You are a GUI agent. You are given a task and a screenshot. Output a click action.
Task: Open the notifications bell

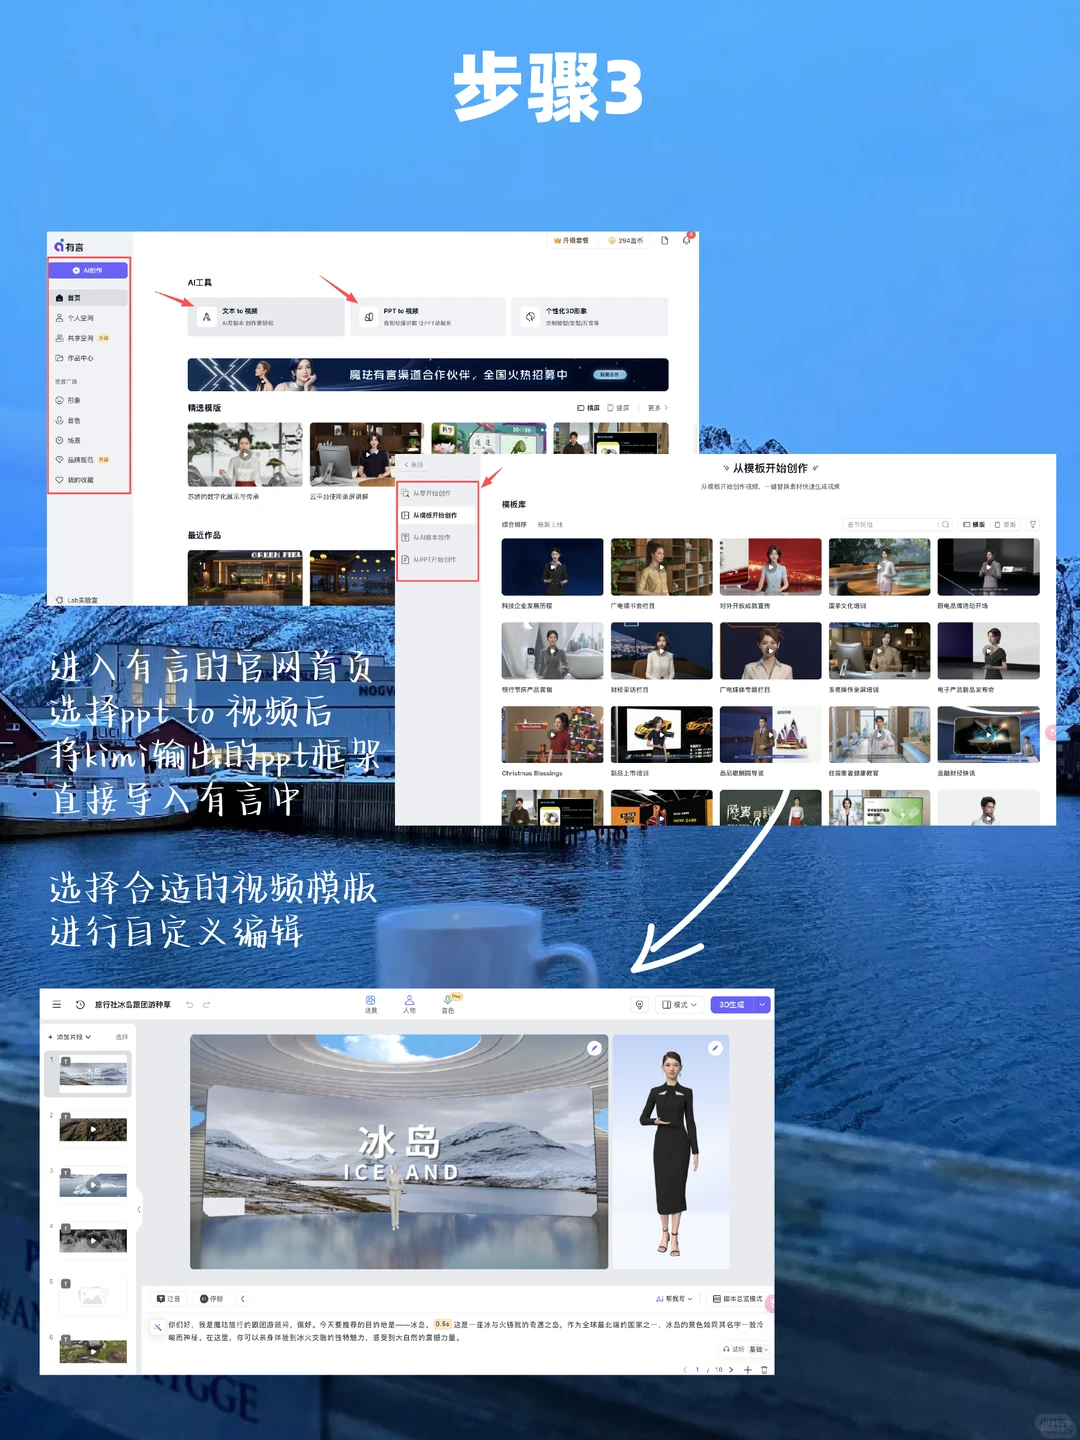[x=686, y=240]
